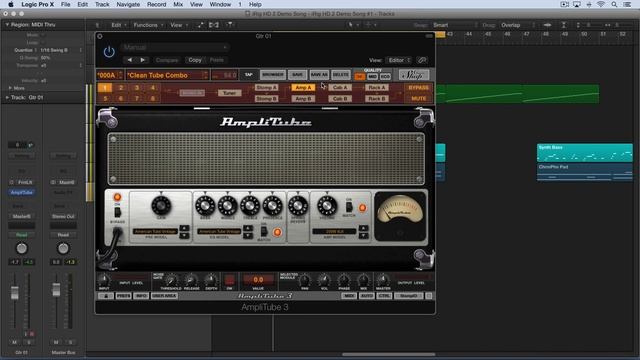Select the Stomp A module

(266, 88)
